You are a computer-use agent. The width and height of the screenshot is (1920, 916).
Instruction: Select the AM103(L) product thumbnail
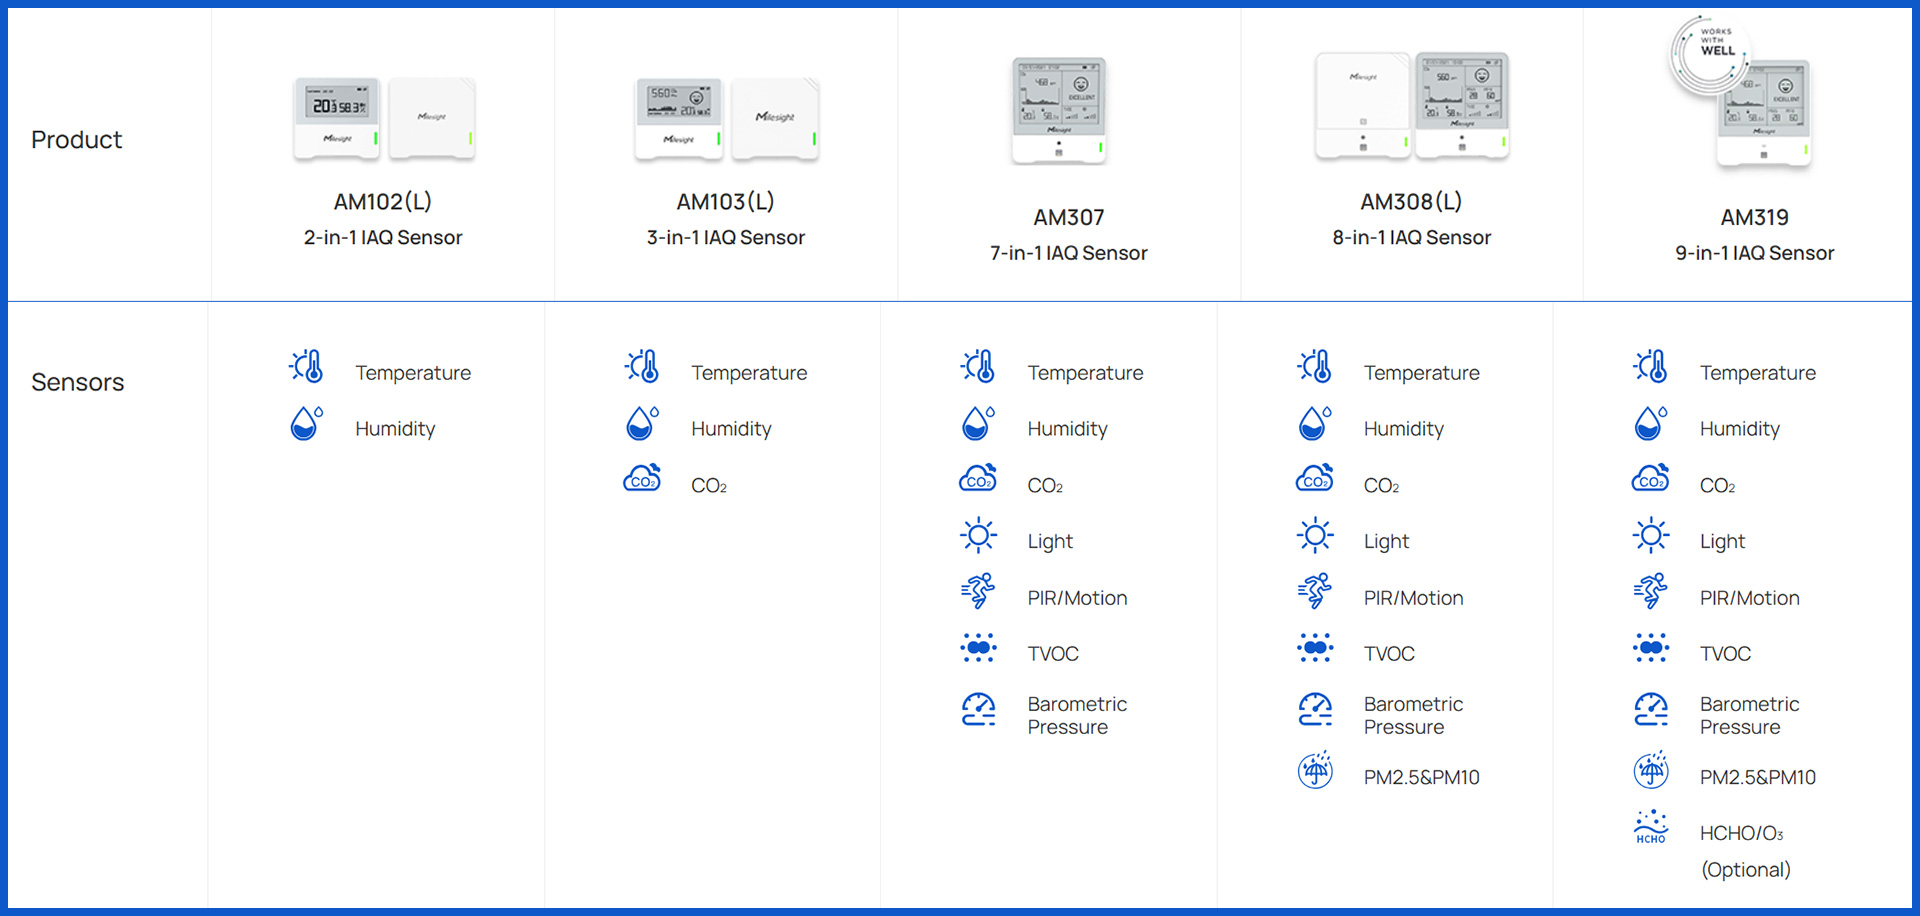click(726, 118)
